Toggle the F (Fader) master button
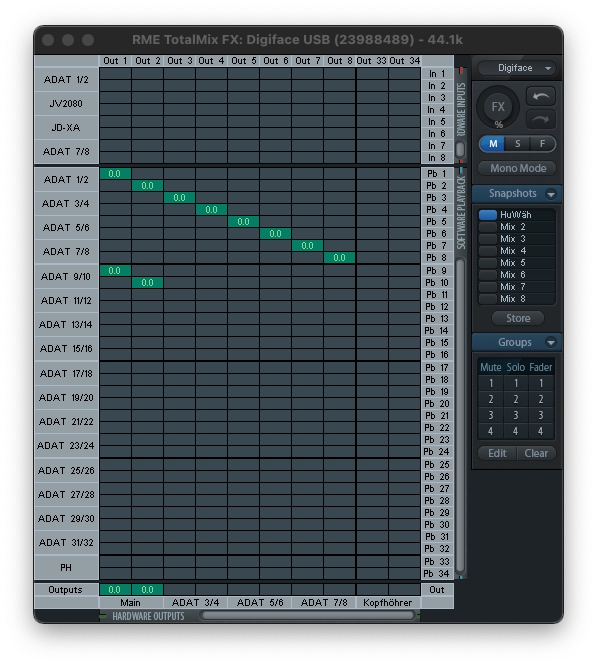 tap(542, 144)
